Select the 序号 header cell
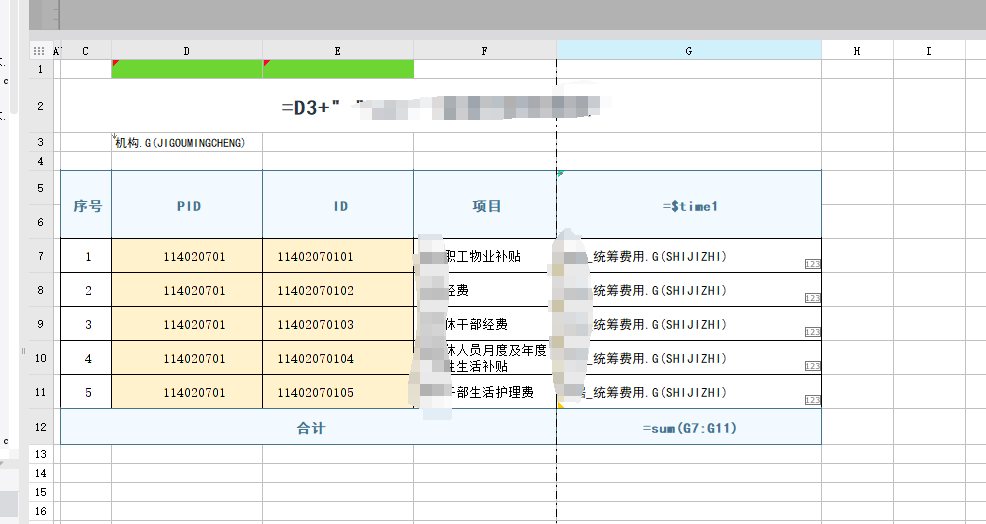 point(86,205)
